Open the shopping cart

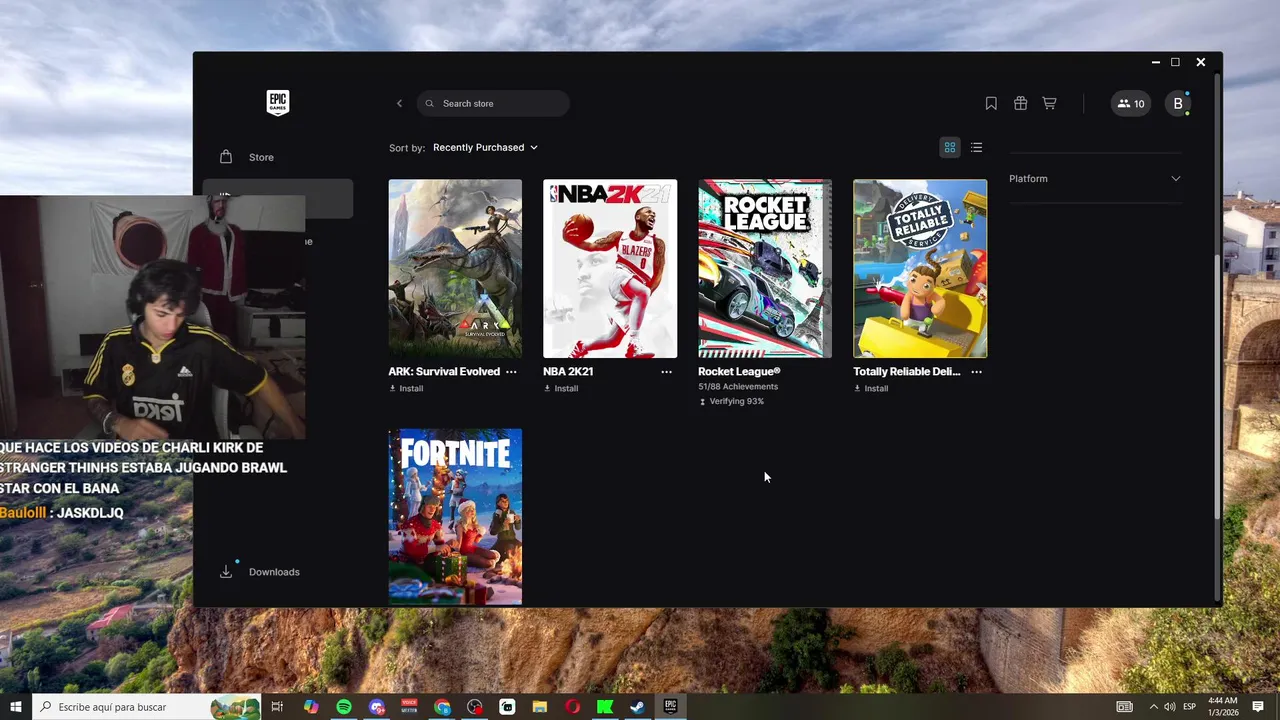[x=1049, y=103]
